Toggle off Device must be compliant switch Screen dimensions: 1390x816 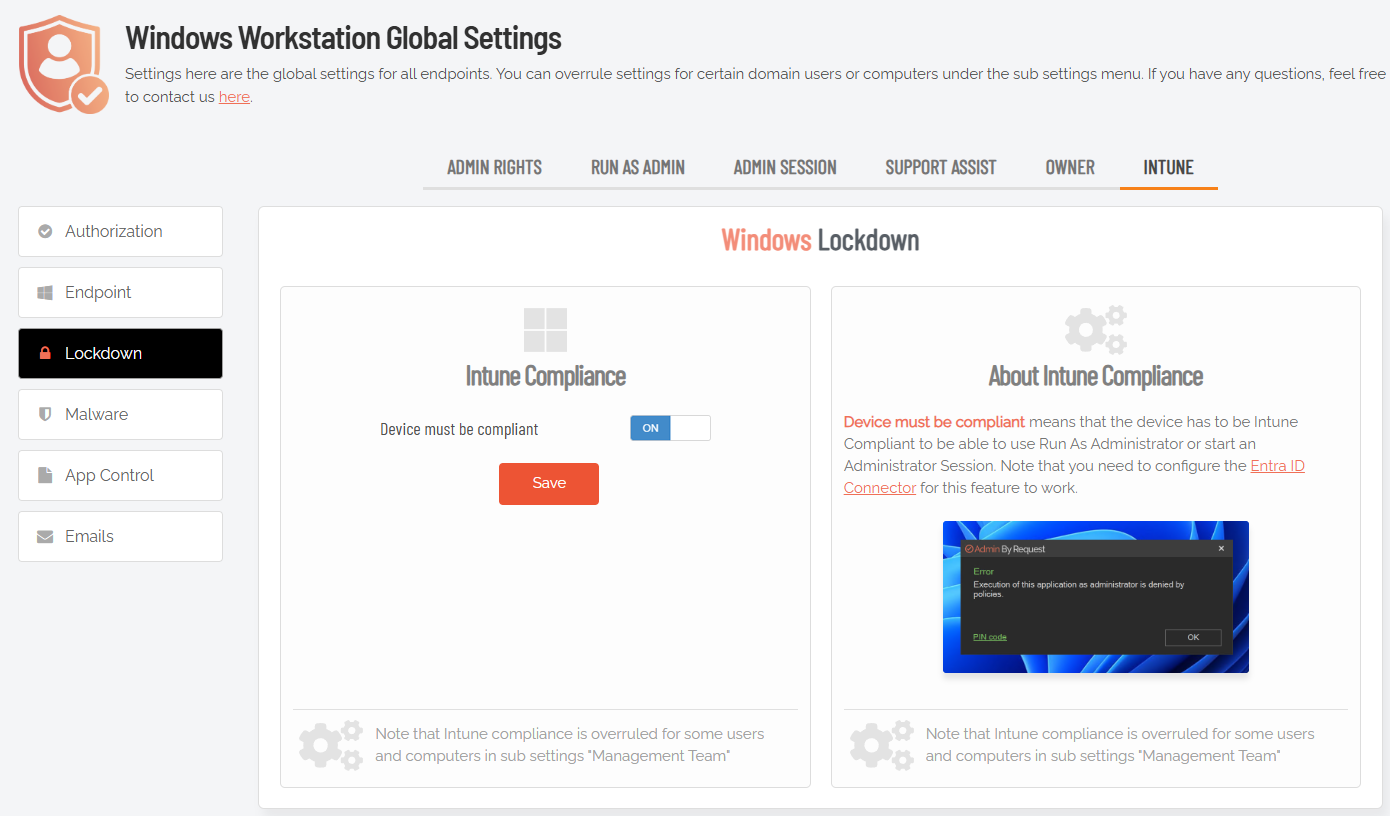[670, 428]
